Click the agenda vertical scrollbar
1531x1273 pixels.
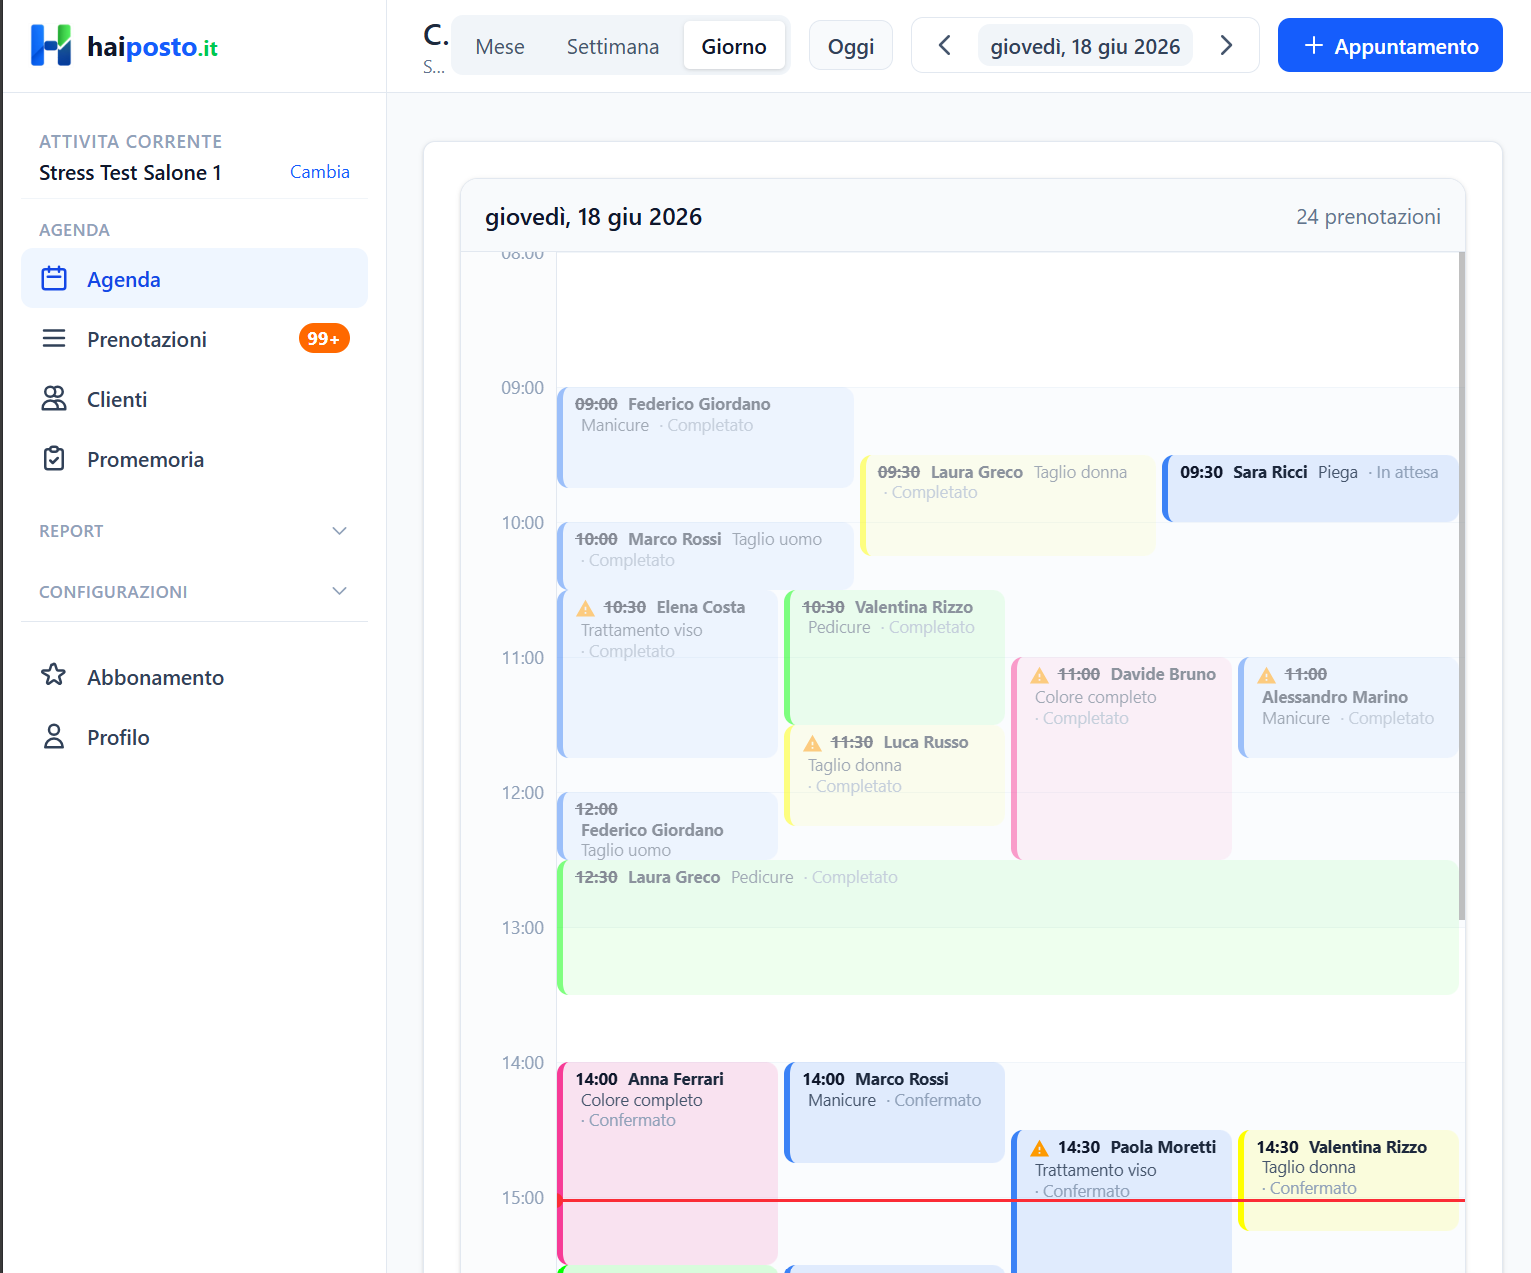1462,585
